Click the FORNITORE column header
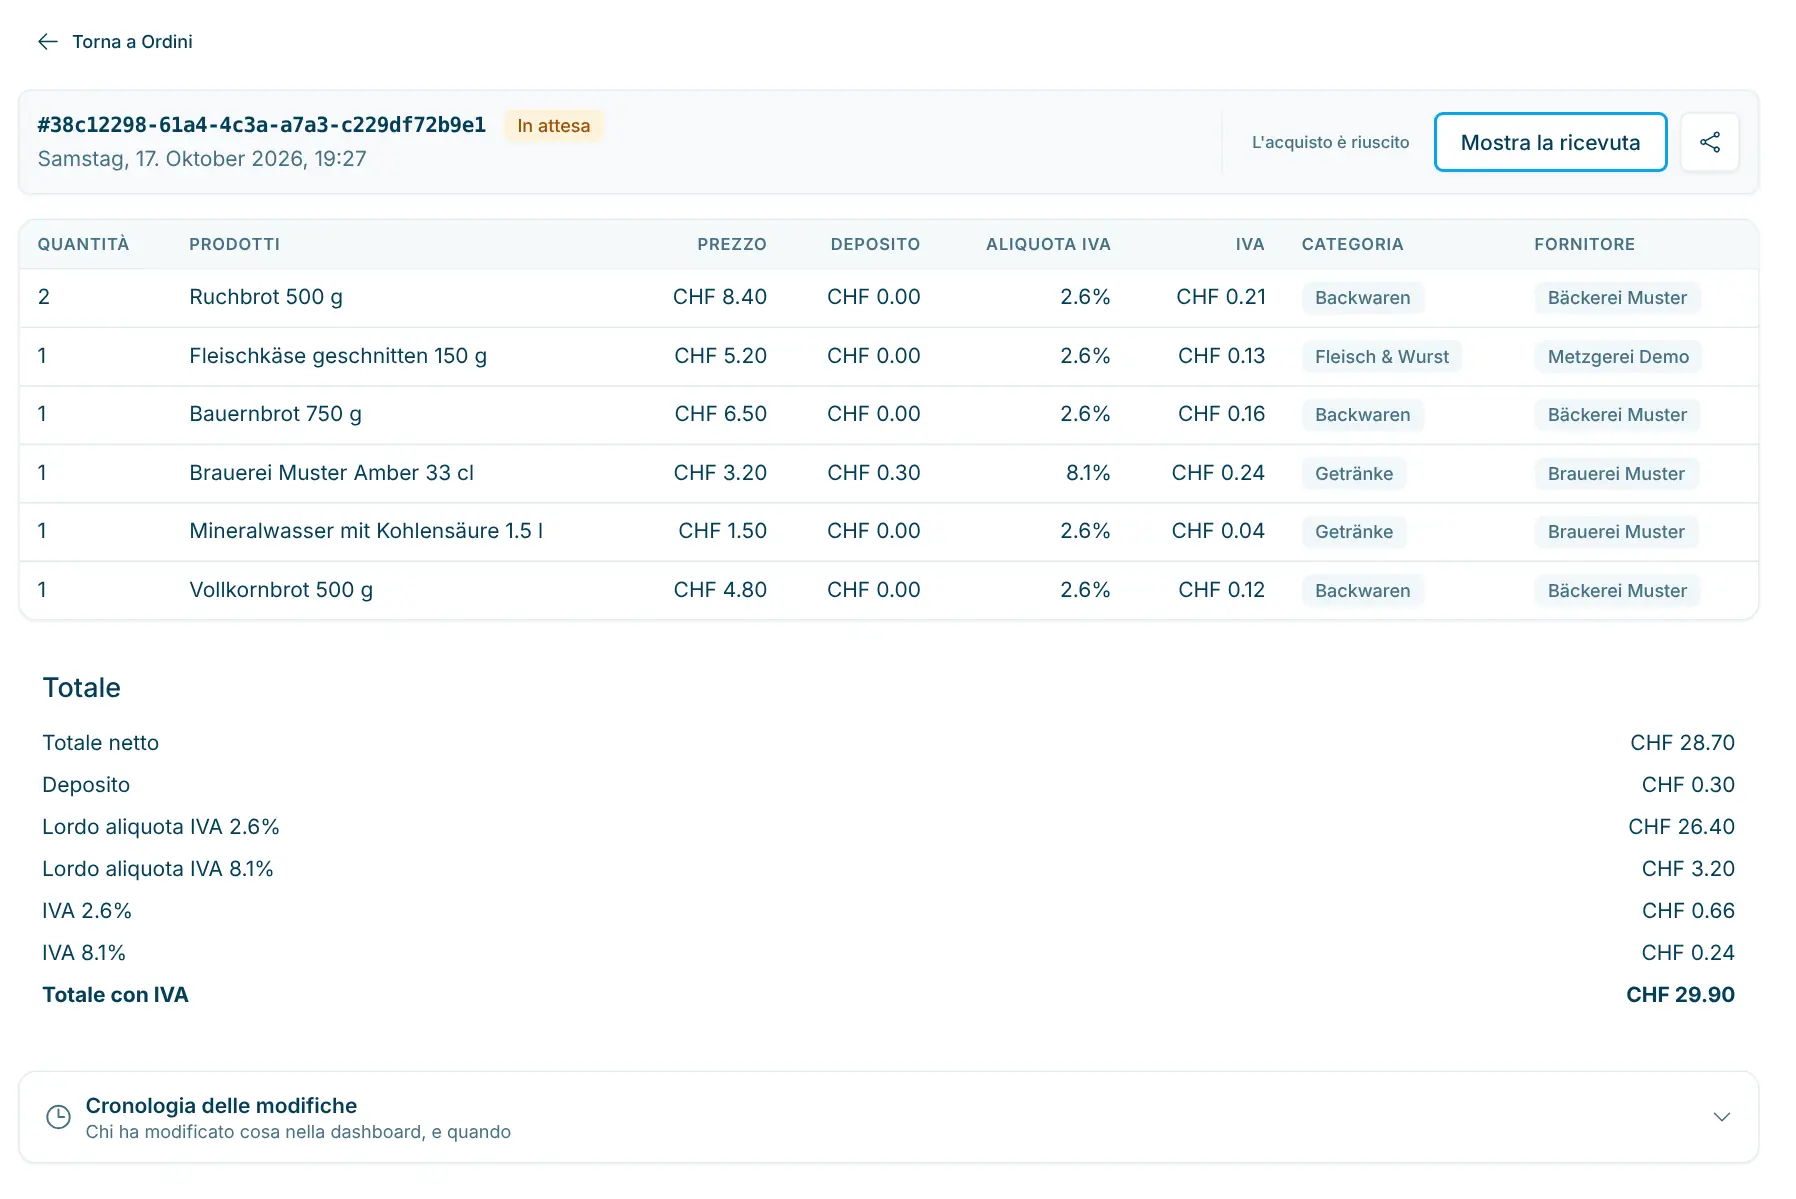 click(x=1584, y=244)
